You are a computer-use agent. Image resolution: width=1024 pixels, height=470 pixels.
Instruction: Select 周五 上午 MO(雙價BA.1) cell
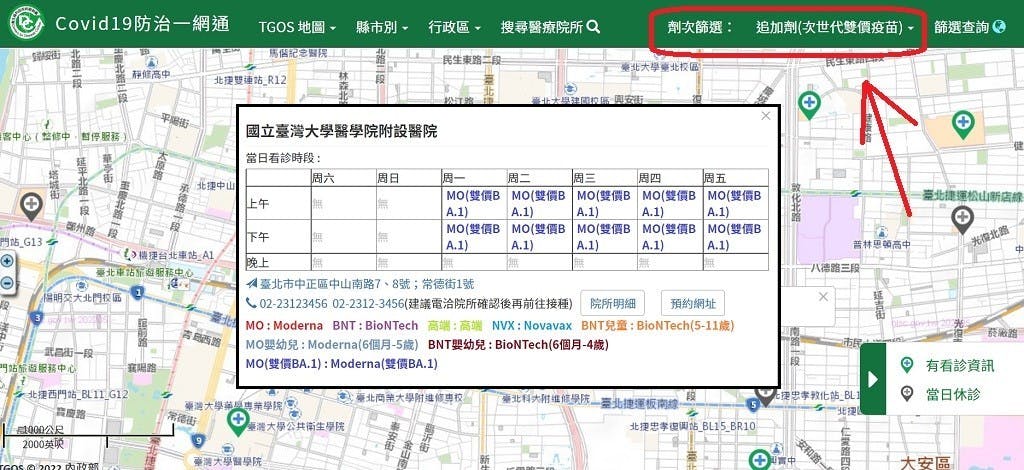point(735,203)
